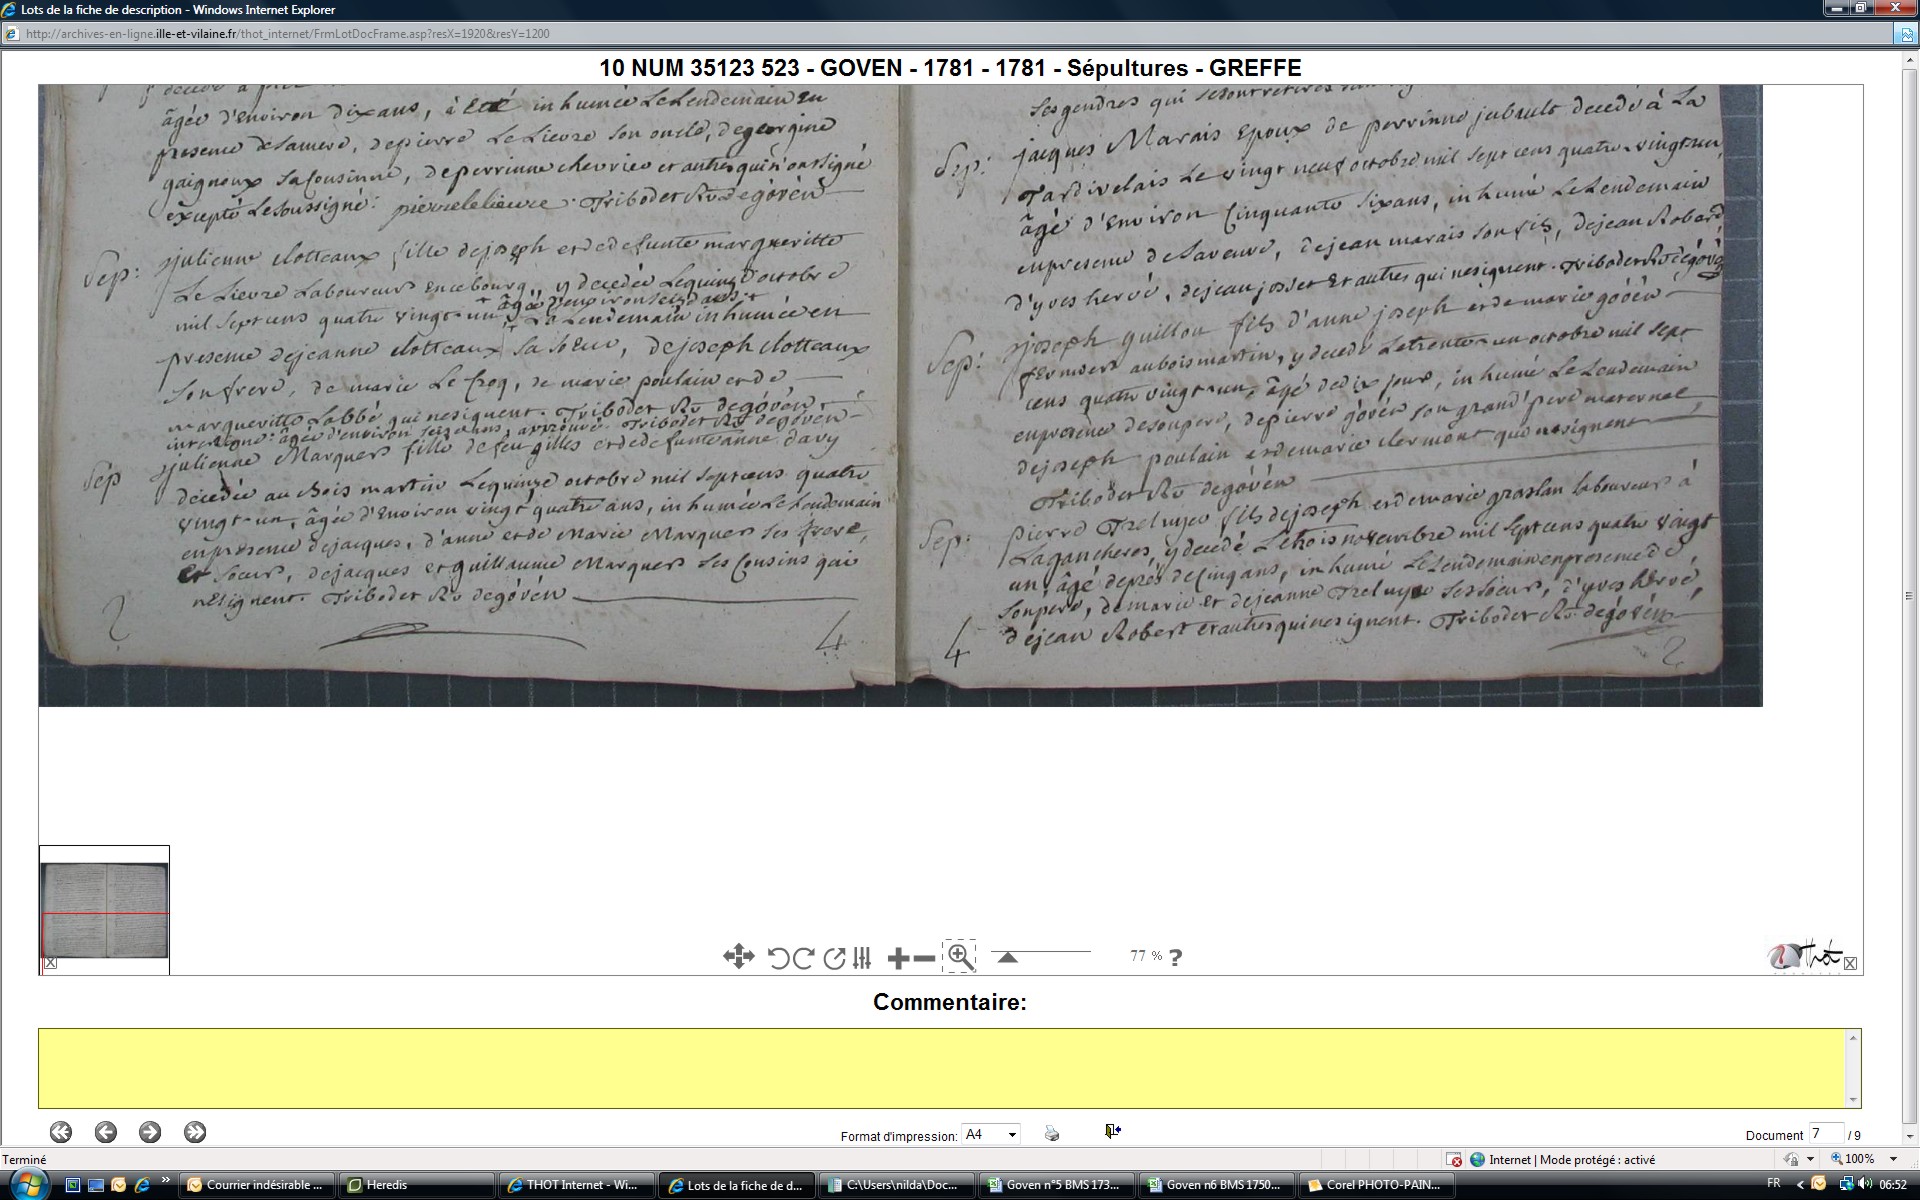Expand the 100% browser zoom dropdown
The image size is (1920, 1200).
[x=1893, y=1159]
